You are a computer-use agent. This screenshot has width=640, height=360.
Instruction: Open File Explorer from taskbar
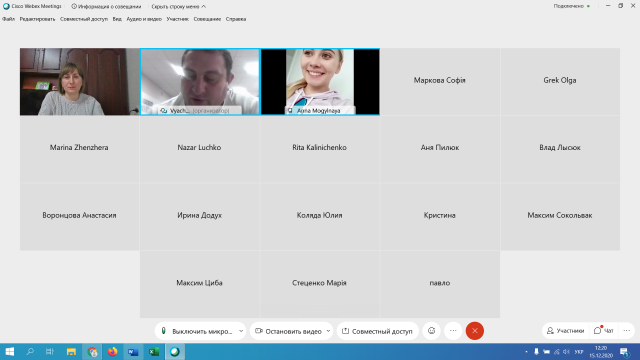(x=71, y=351)
